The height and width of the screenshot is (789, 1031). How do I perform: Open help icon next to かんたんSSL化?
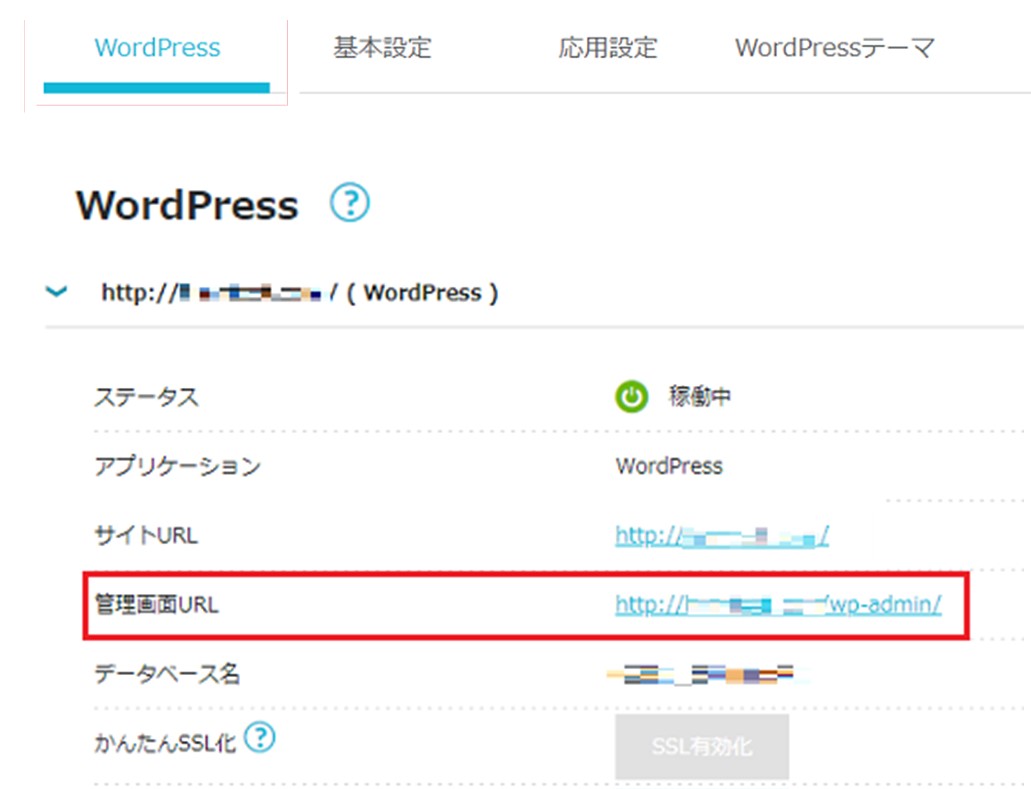[x=260, y=738]
